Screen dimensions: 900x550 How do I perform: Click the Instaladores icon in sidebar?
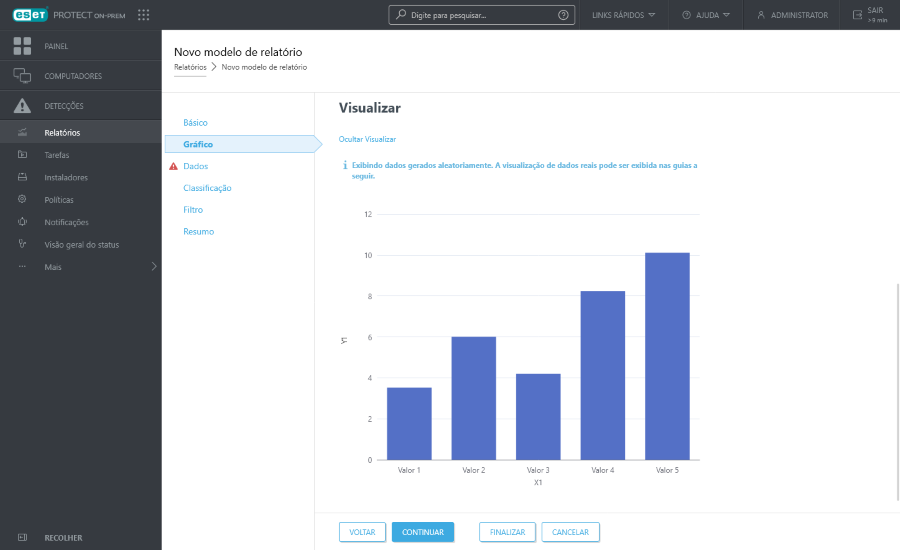[x=22, y=177]
